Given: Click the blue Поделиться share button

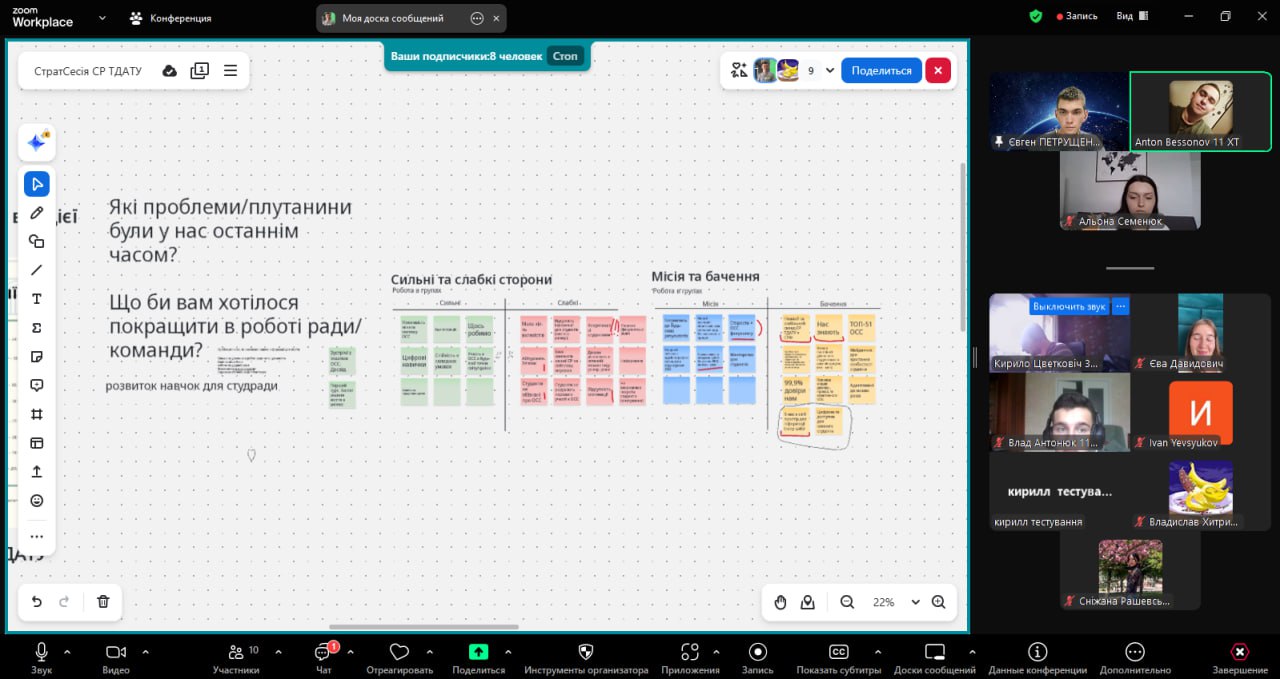Looking at the screenshot, I should [881, 71].
